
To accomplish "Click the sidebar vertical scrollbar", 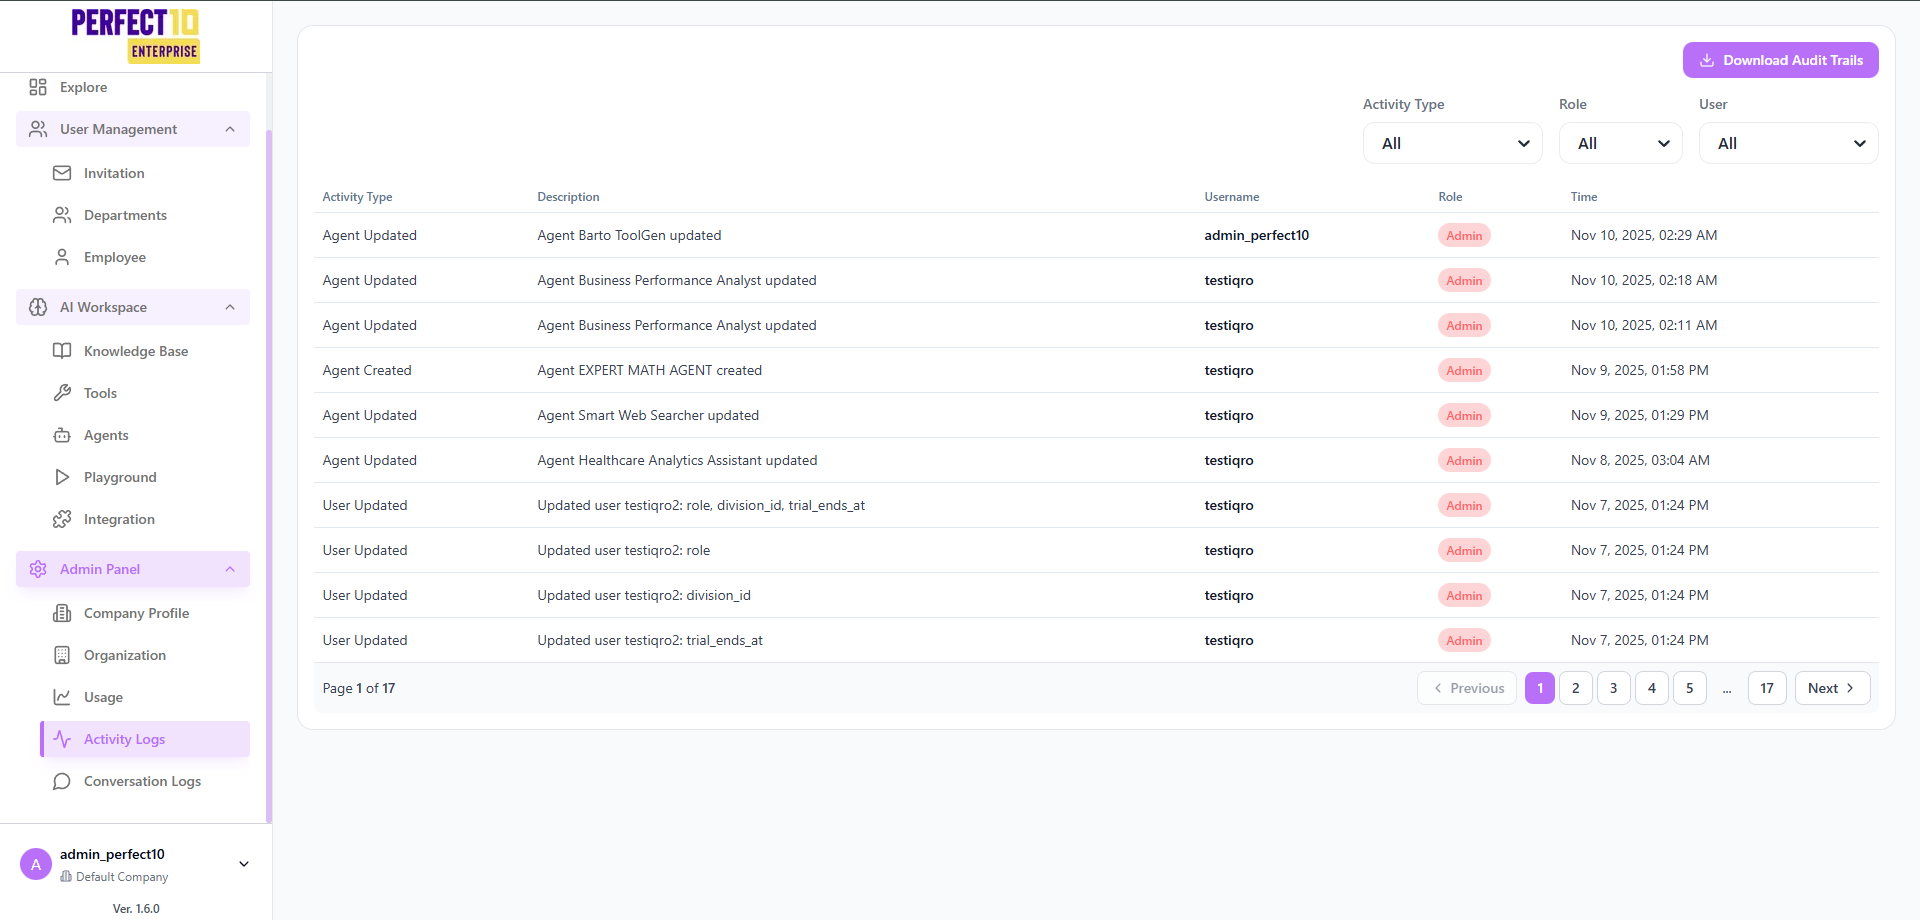I will pyautogui.click(x=268, y=475).
